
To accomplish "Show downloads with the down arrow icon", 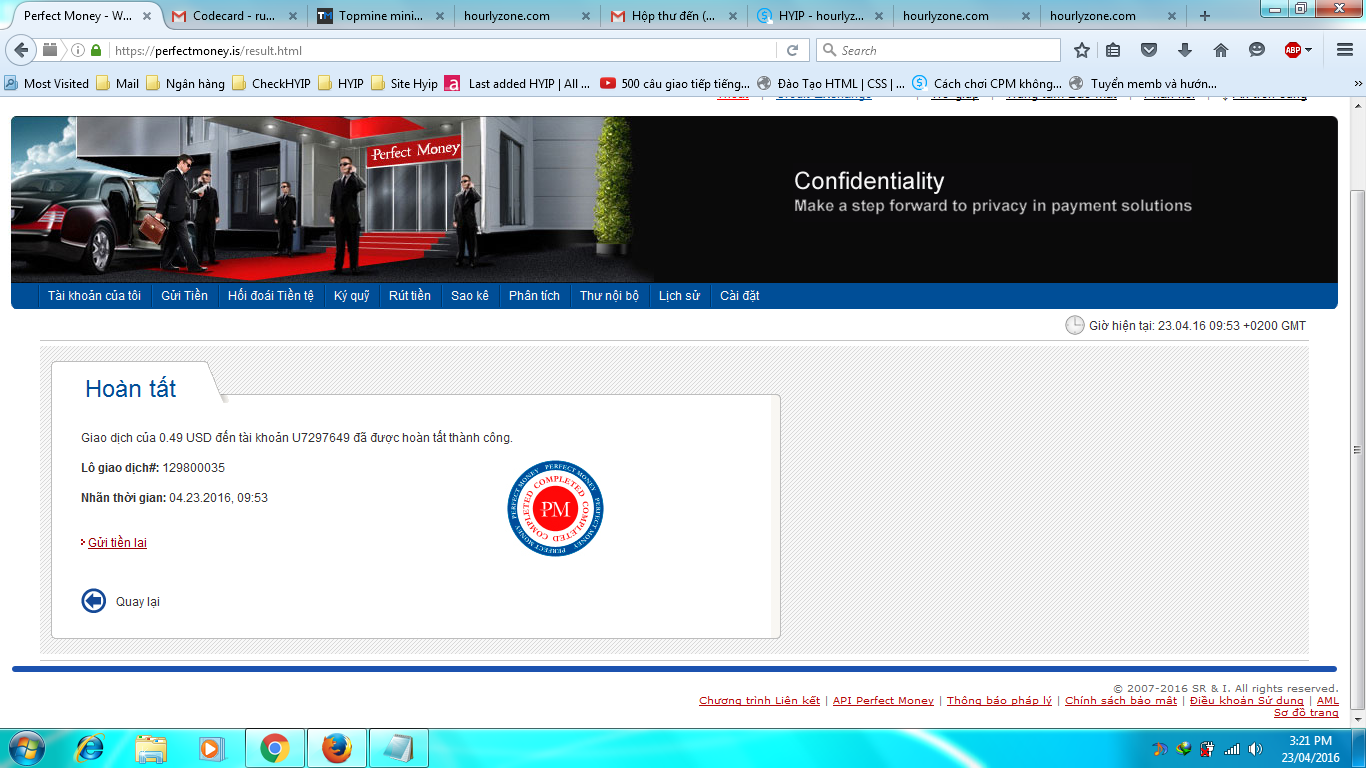I will click(1185, 50).
